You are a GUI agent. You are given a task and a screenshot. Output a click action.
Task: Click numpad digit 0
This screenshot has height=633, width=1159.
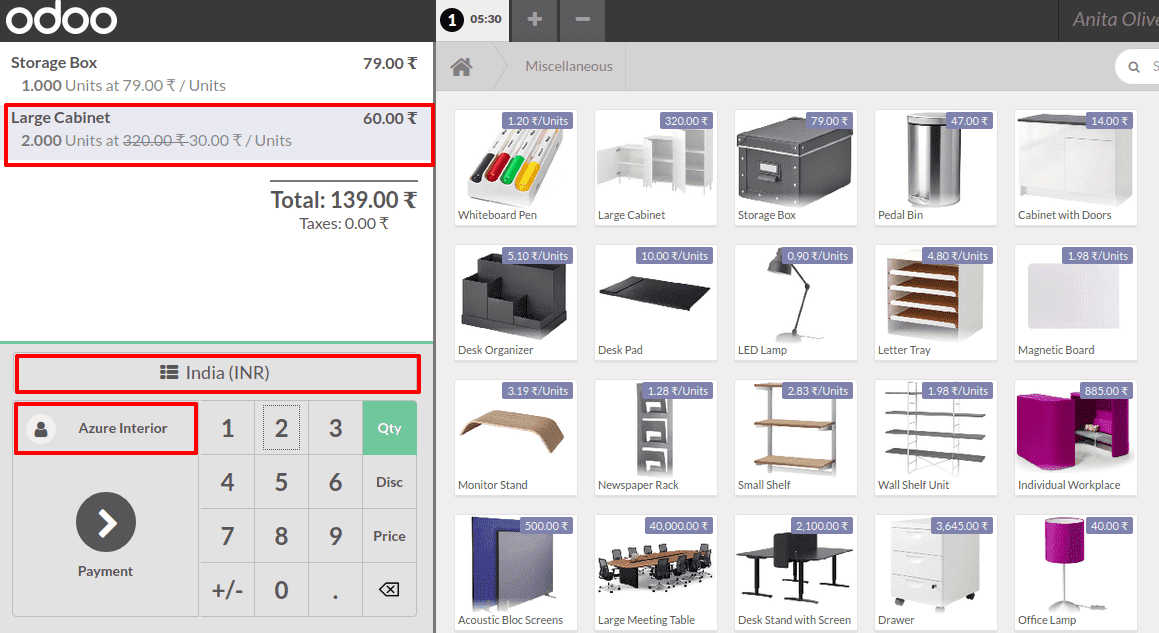click(x=282, y=589)
